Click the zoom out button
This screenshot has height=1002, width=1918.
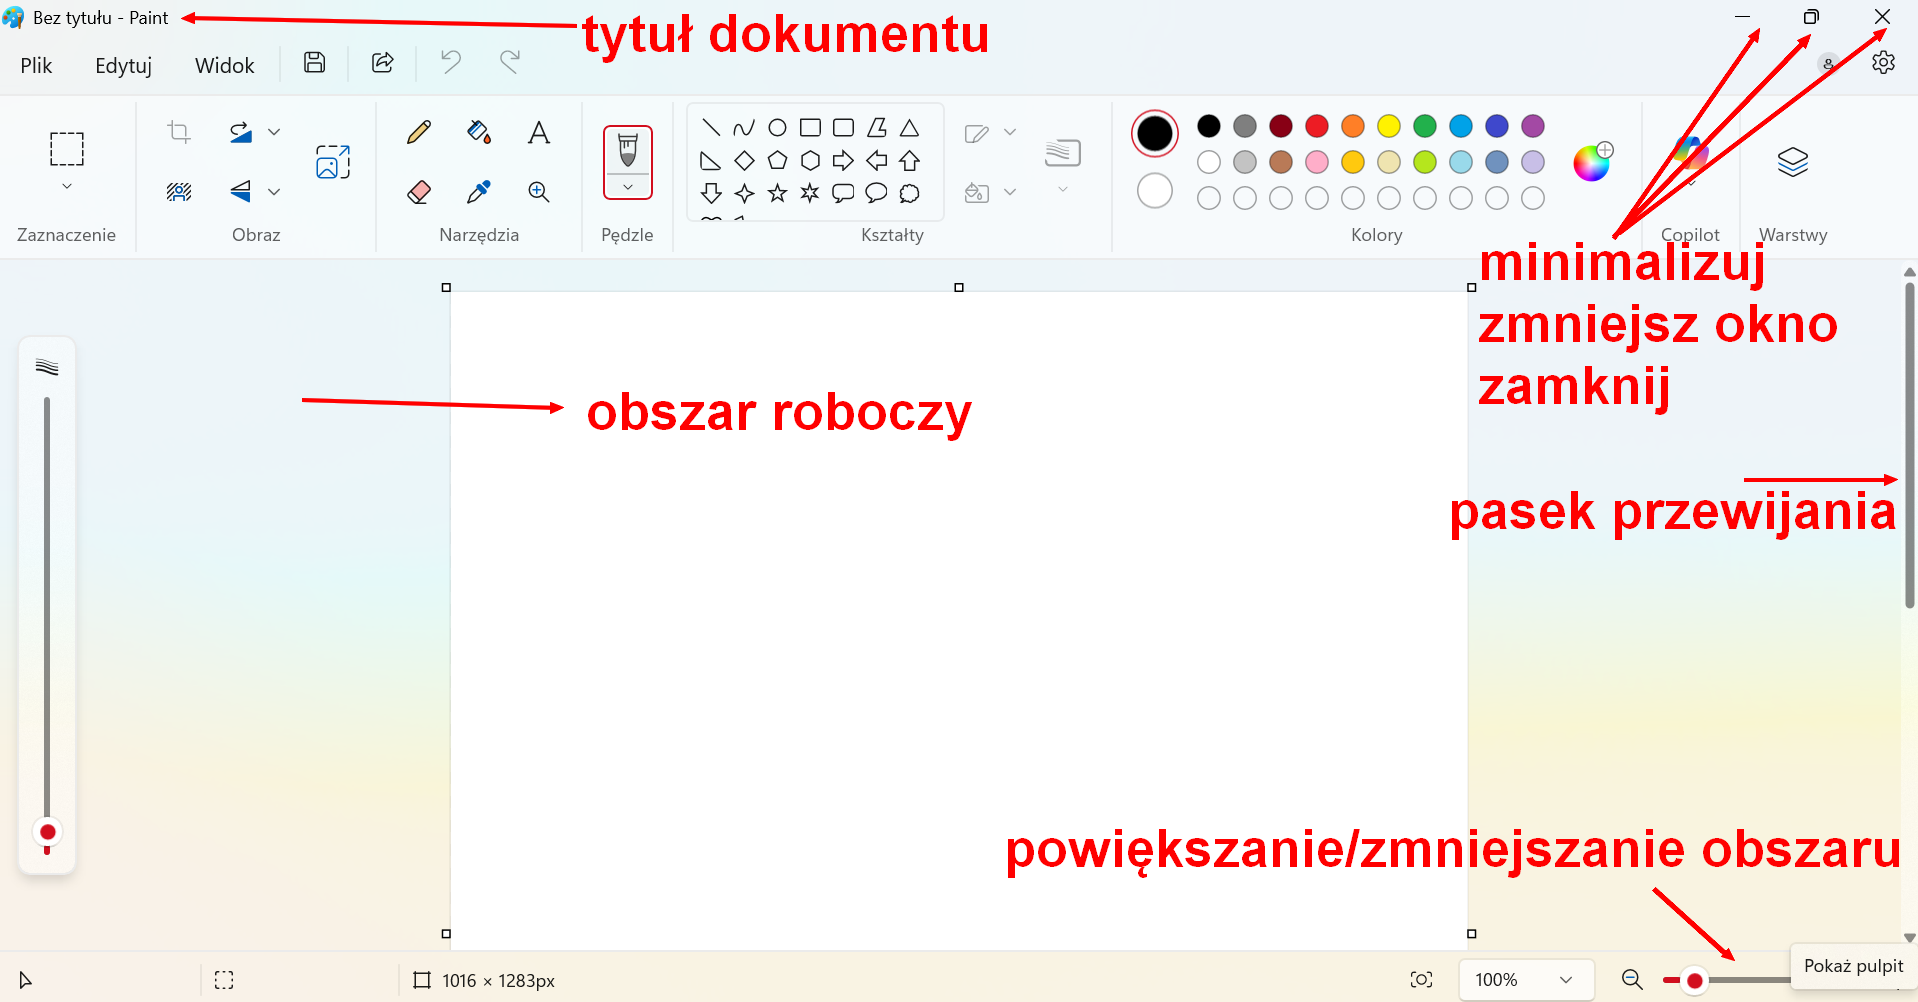[1632, 980]
